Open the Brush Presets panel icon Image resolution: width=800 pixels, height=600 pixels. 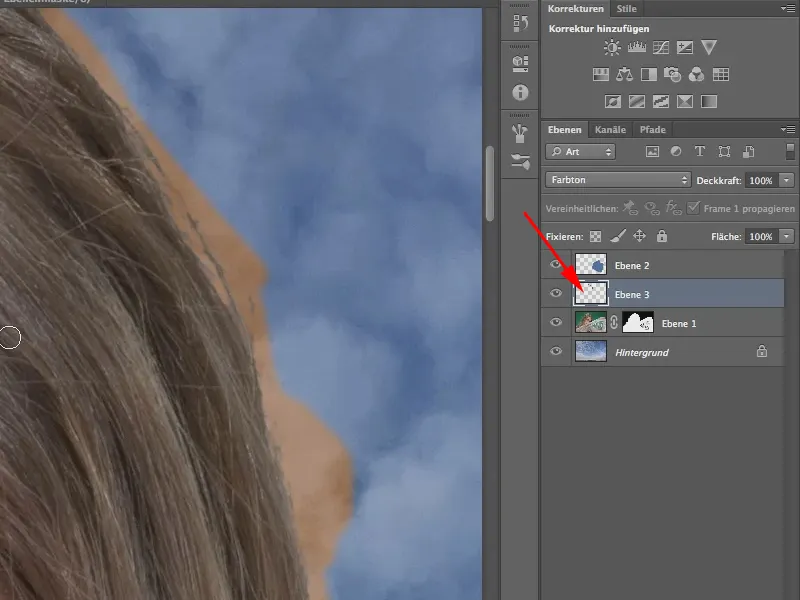520,162
